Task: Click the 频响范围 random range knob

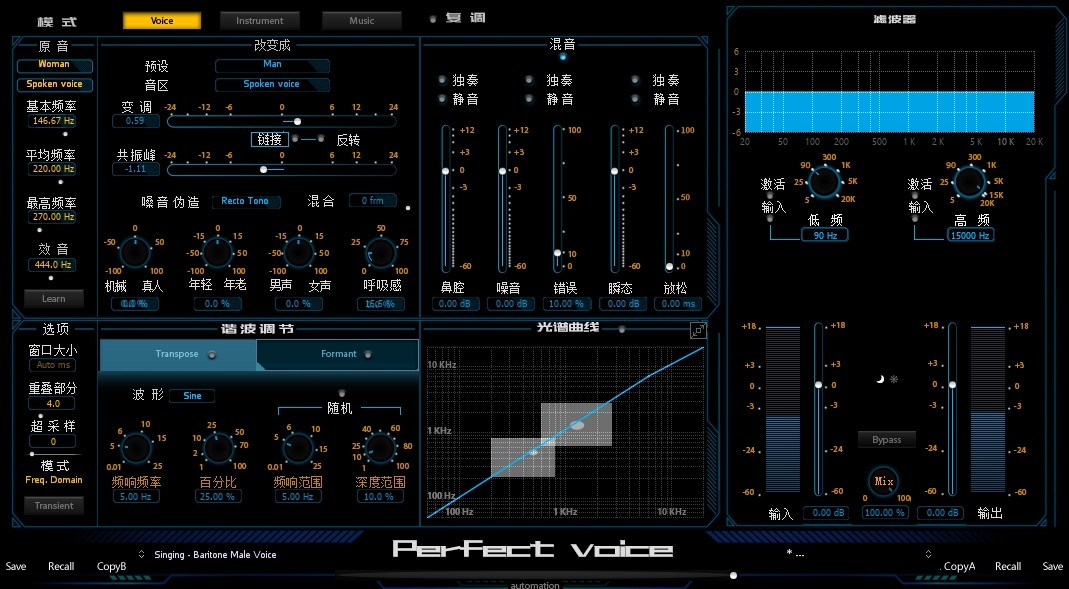Action: coord(299,449)
